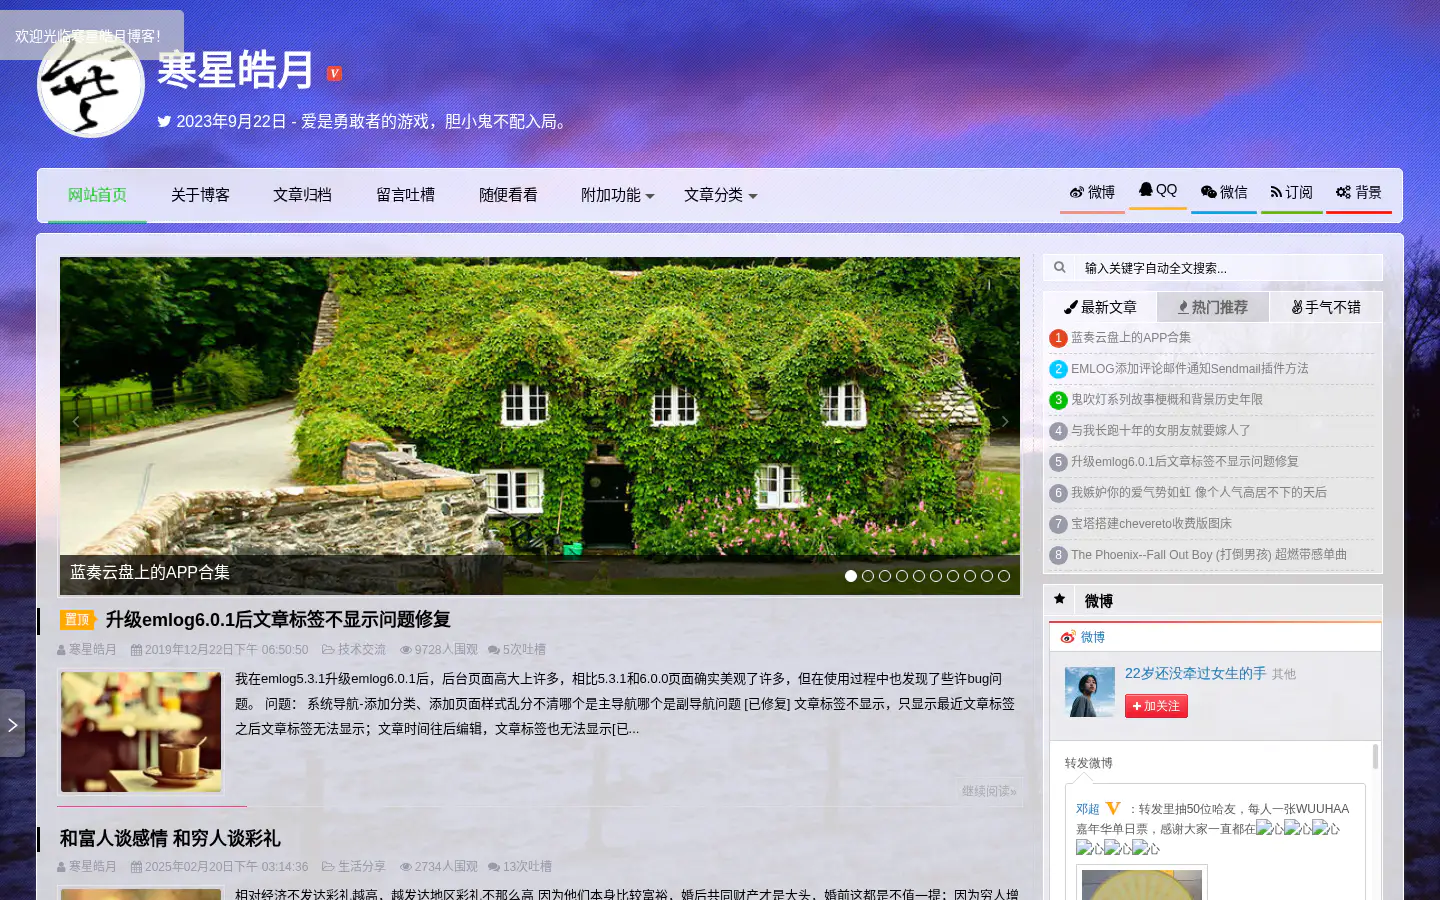Focus the 输入关键字自动全文搜索 search field
Screen dimensions: 1440x900
tap(1229, 268)
